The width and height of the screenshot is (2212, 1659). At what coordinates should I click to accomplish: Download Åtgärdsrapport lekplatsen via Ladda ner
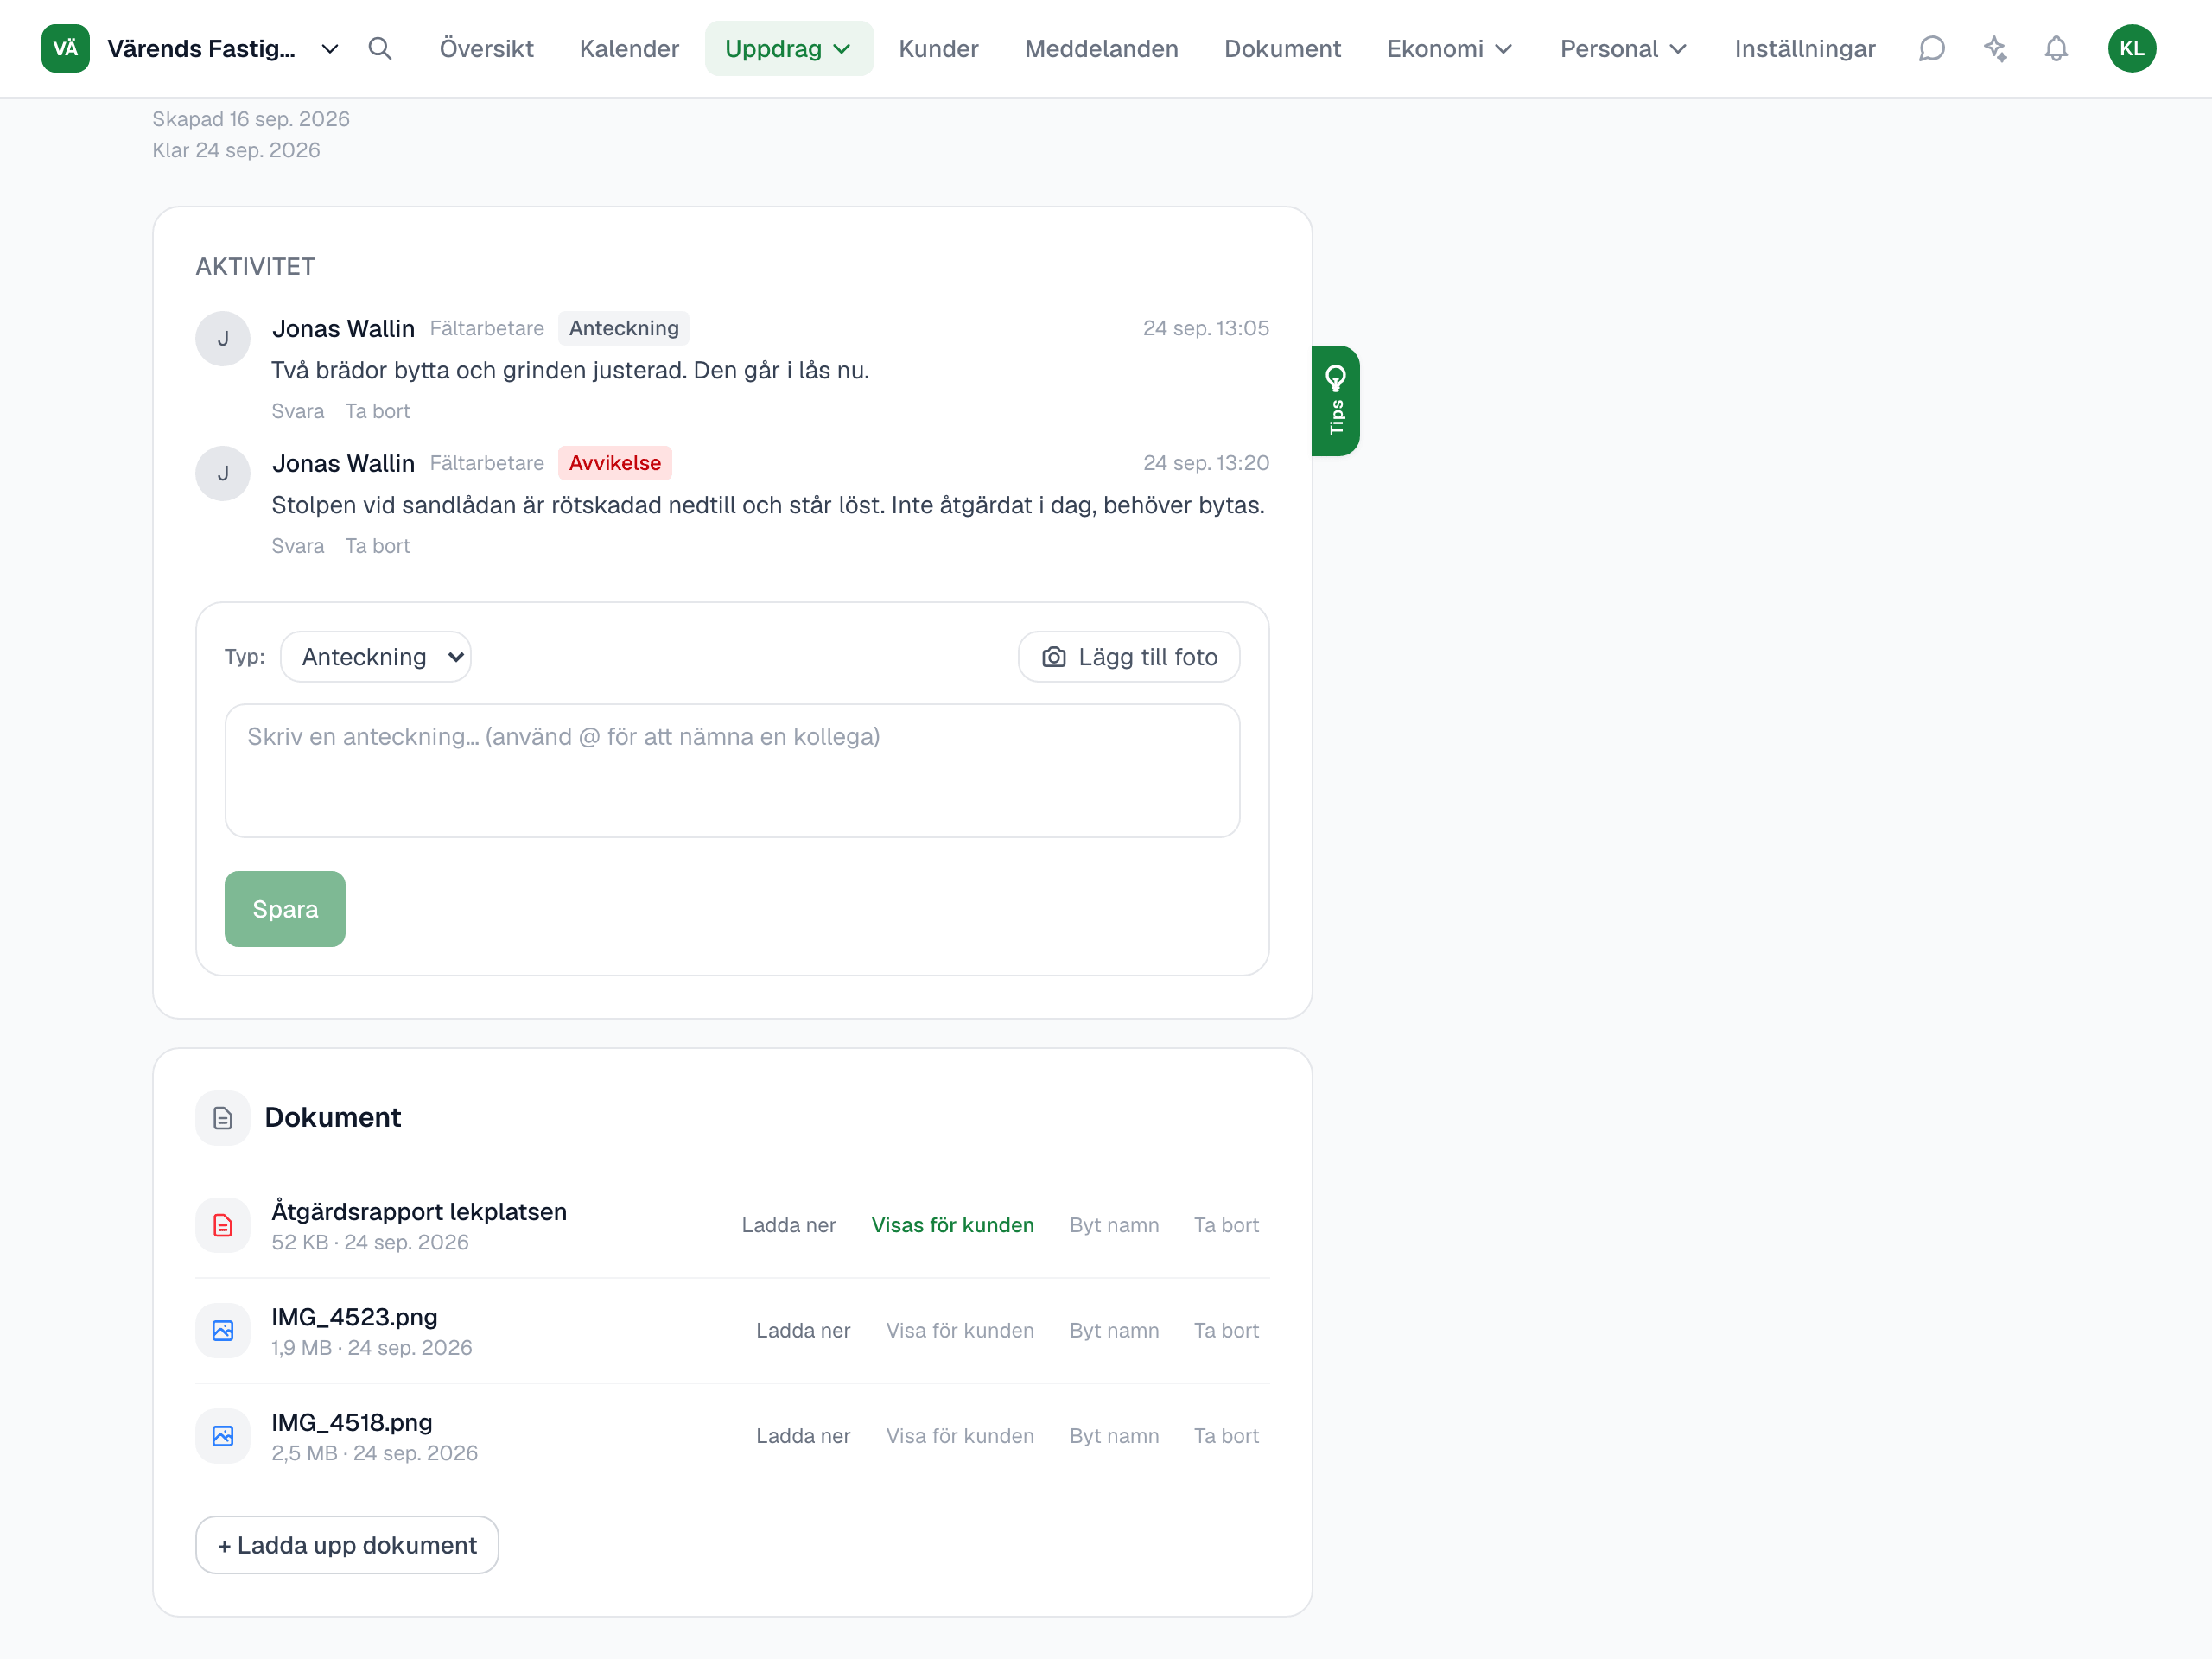tap(788, 1225)
